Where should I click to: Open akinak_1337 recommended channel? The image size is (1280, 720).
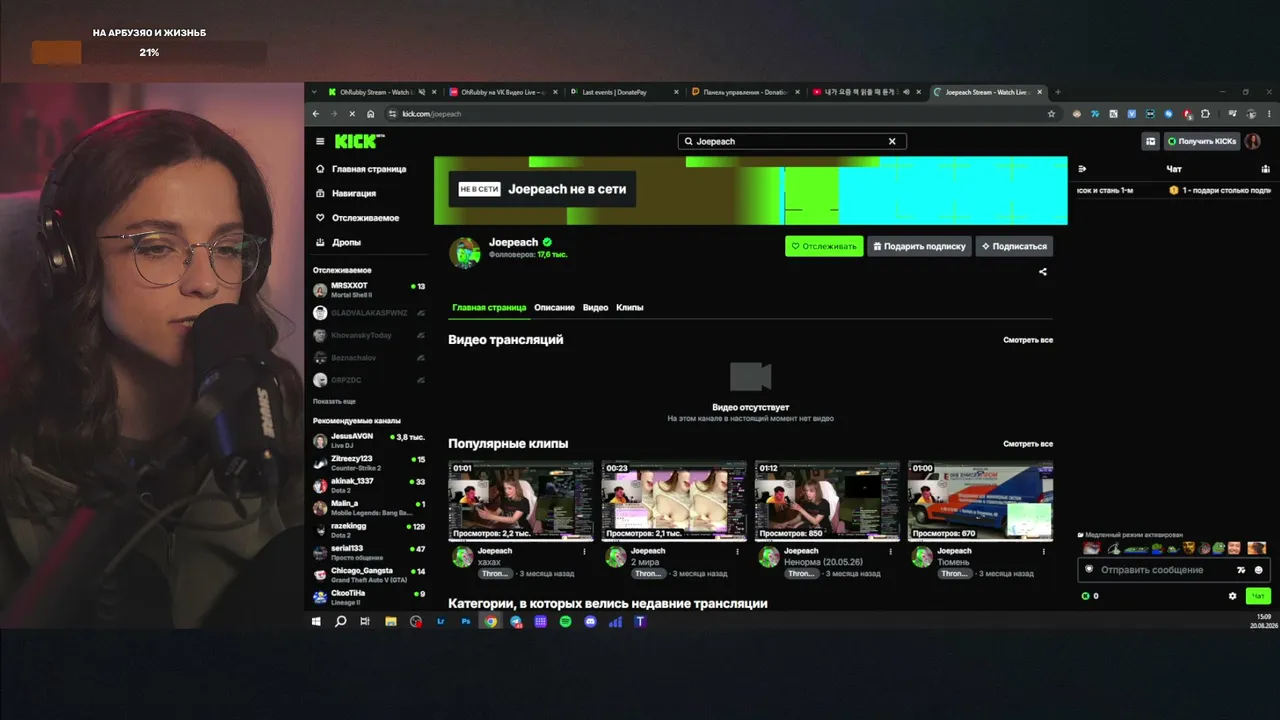pos(369,485)
